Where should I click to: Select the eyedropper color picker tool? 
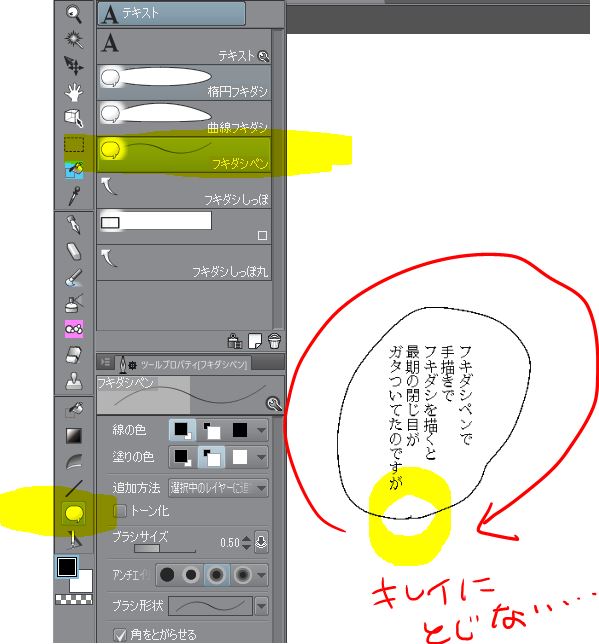point(74,196)
